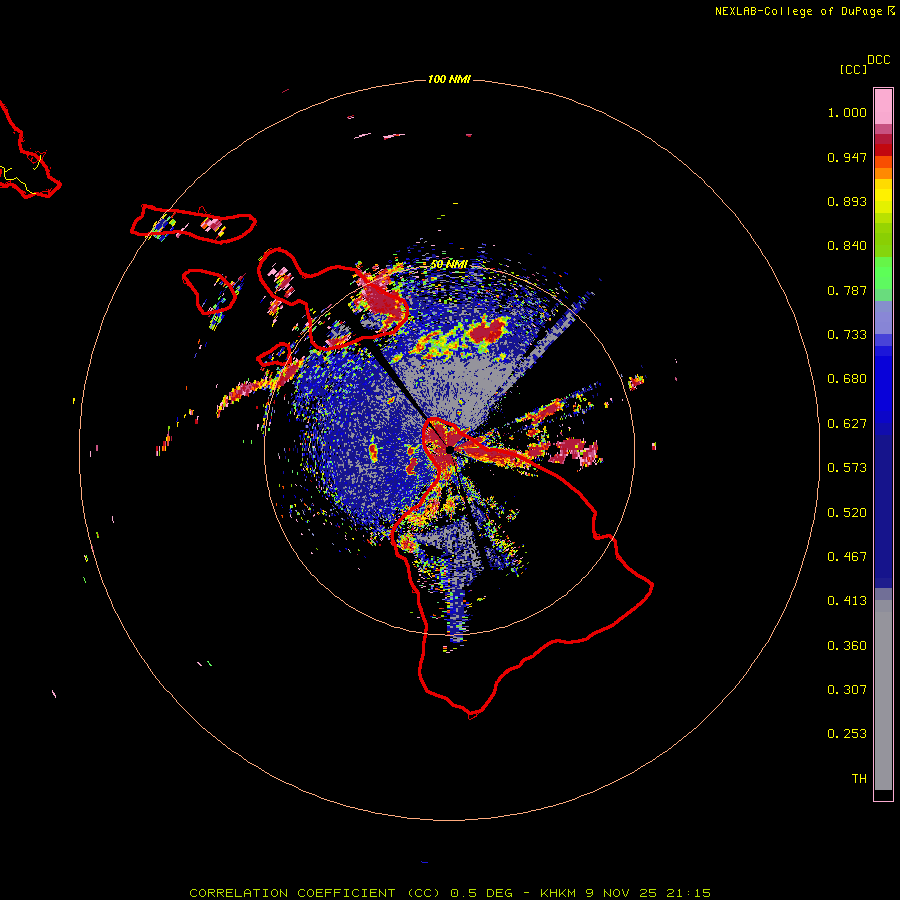Click the TH threshold label on scale

859,779
